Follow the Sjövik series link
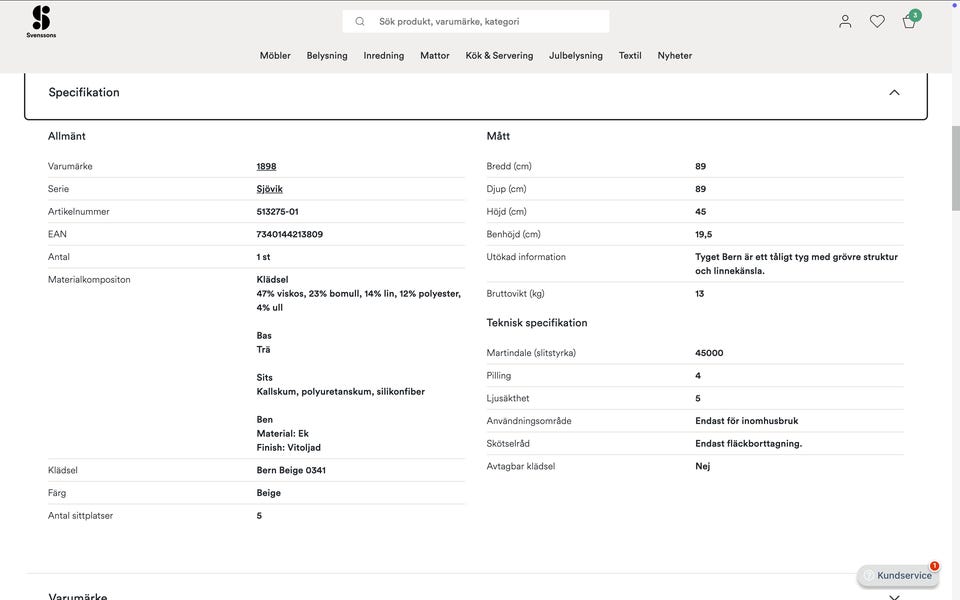Viewport: 960px width, 600px height. [x=269, y=189]
